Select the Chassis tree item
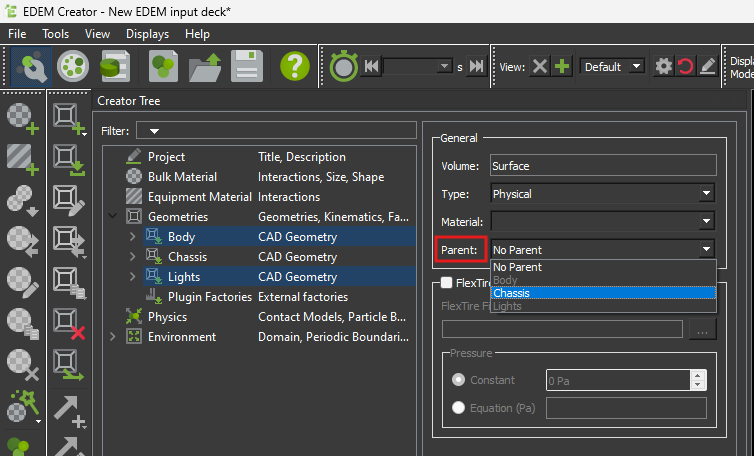 187,256
